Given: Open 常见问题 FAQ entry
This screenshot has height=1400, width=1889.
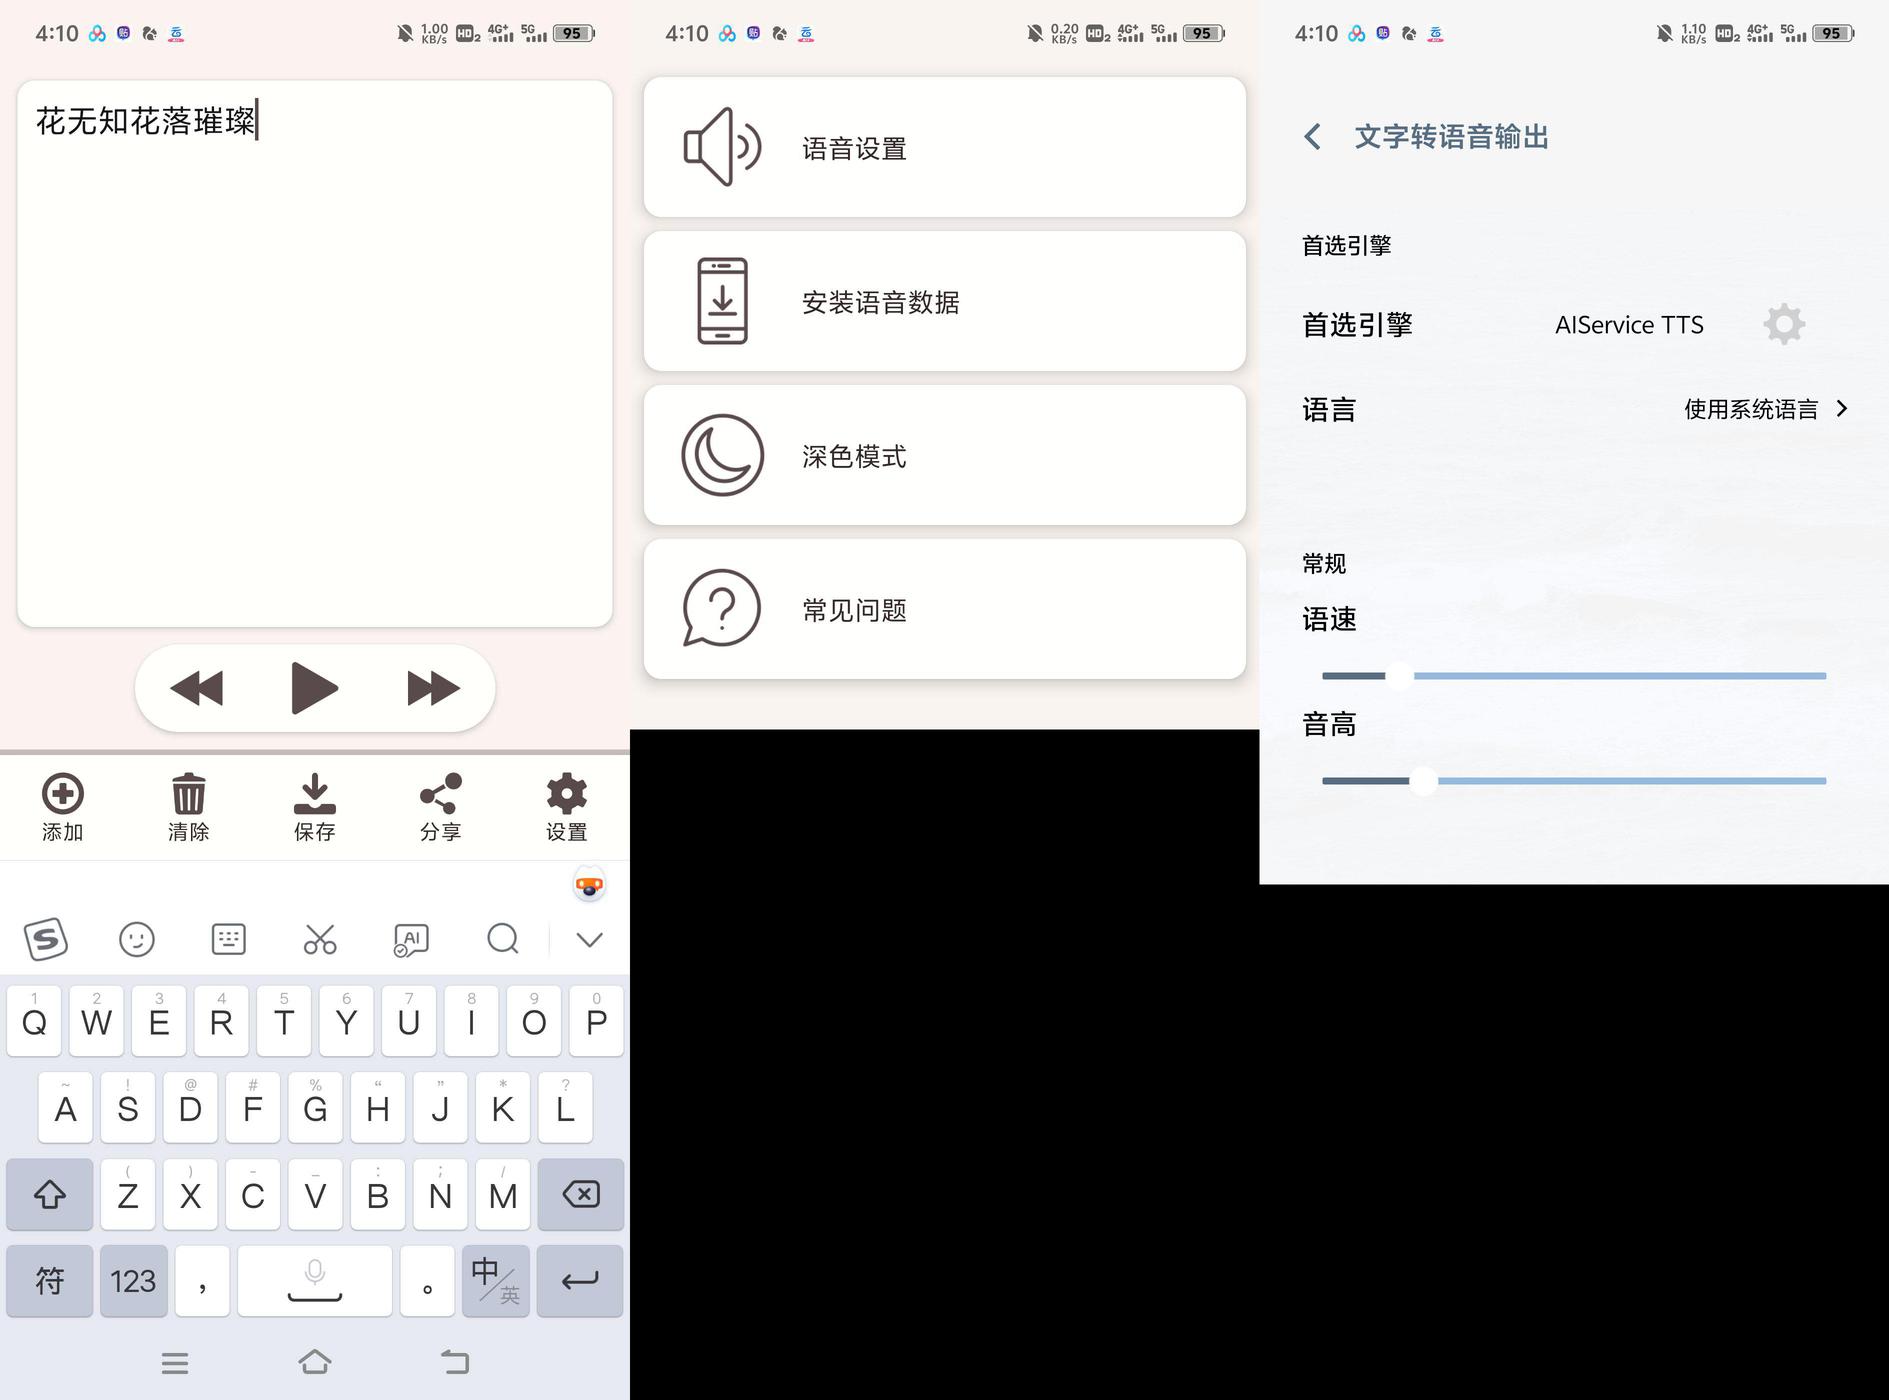Looking at the screenshot, I should click(x=945, y=609).
